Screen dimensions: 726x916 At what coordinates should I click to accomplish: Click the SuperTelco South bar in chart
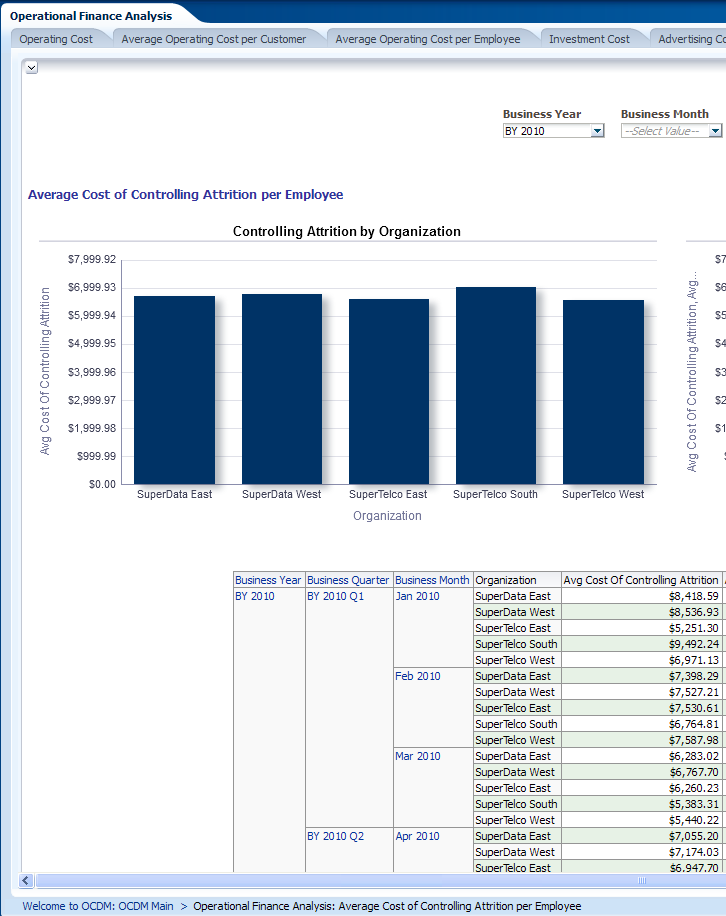[495, 386]
